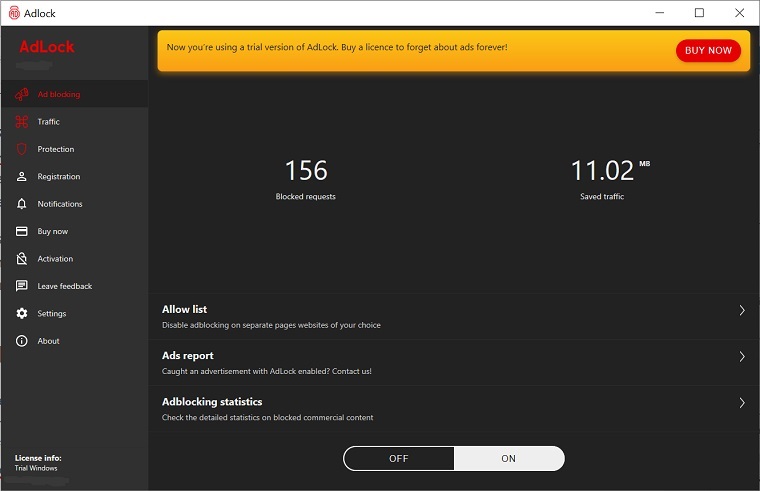Turn ad blocking OFF

[399, 458]
